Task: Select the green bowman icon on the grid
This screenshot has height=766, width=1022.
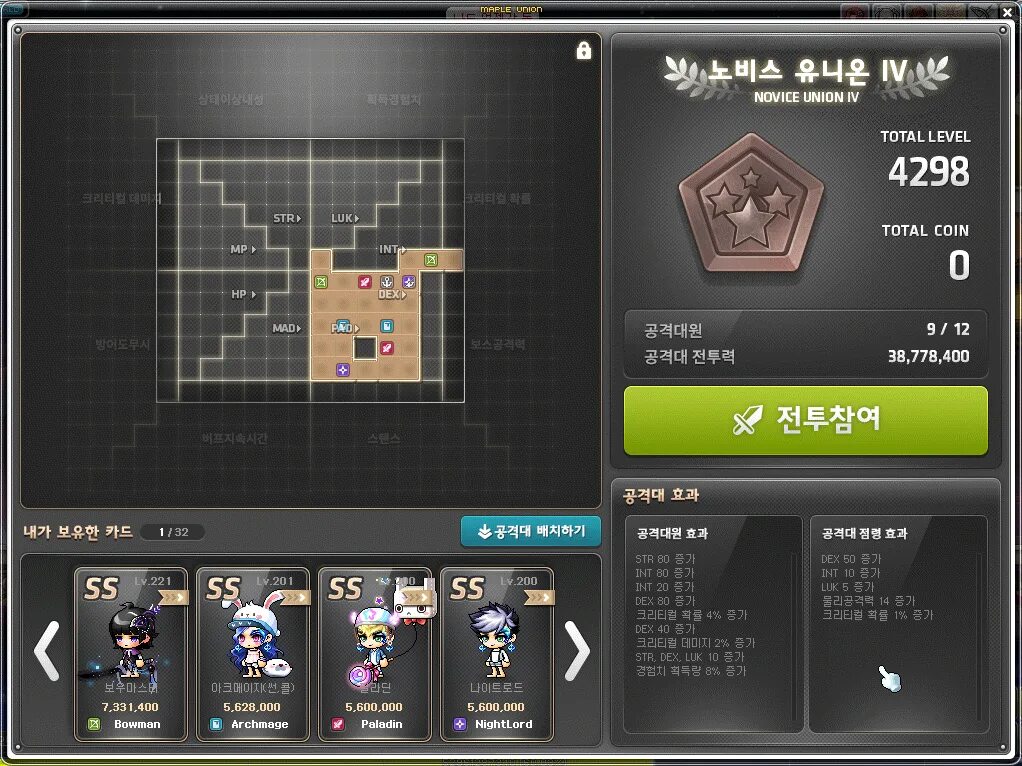Action: pyautogui.click(x=321, y=282)
